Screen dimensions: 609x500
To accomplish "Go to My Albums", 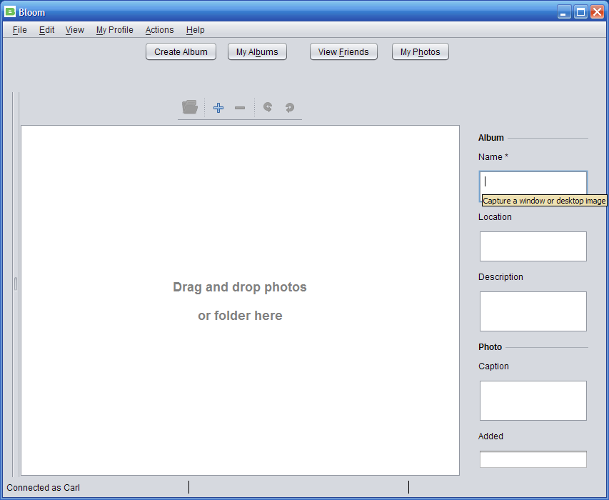I will [x=257, y=52].
